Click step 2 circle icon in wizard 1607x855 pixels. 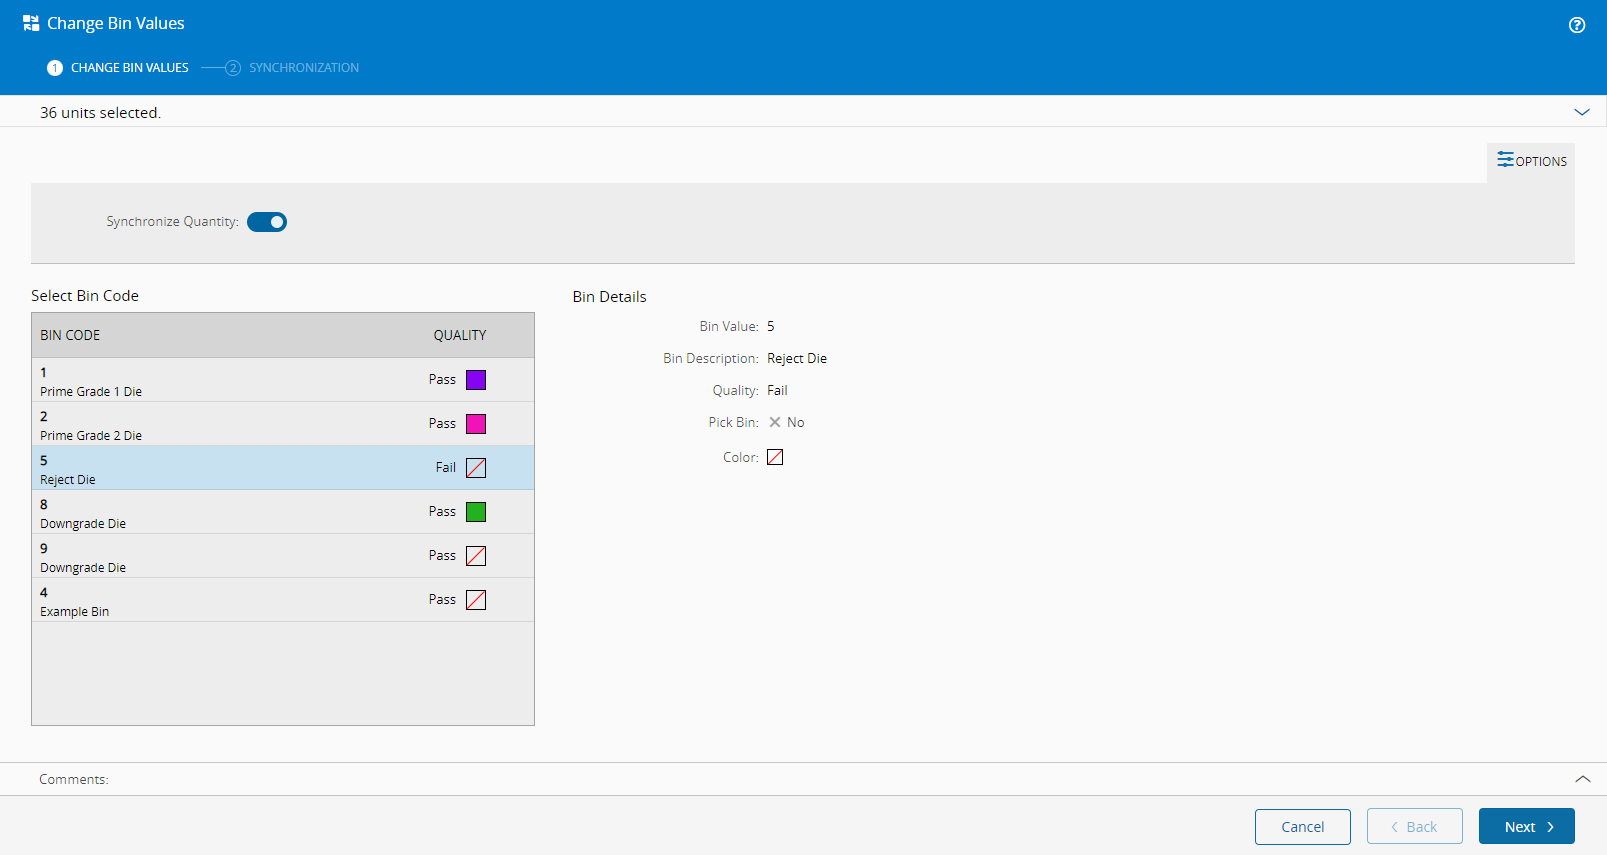pyautogui.click(x=233, y=68)
